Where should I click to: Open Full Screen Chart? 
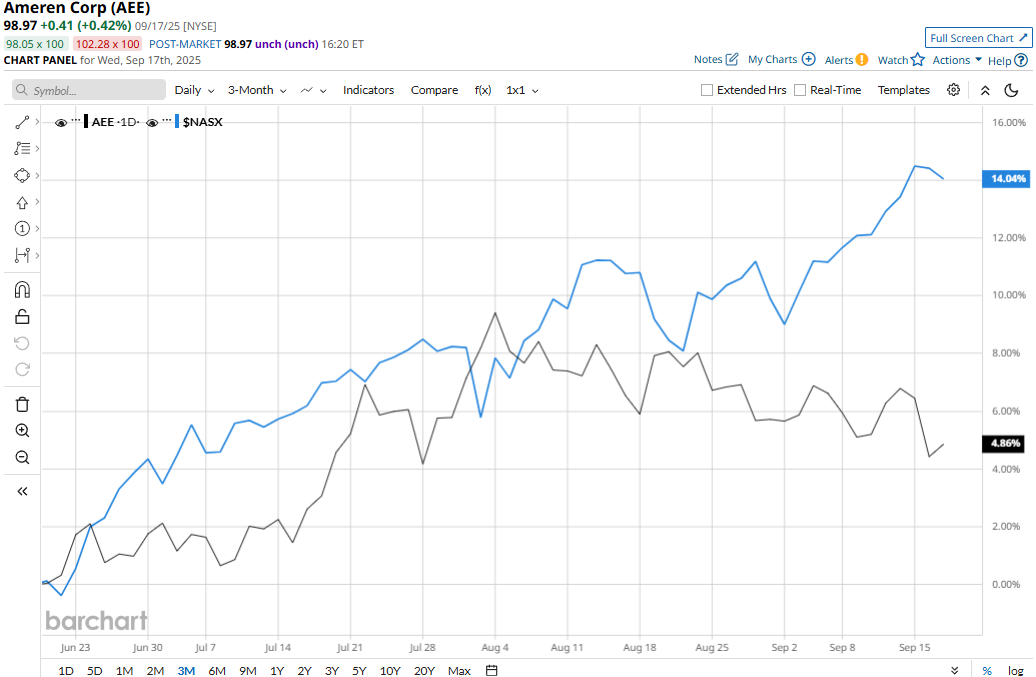(x=979, y=38)
